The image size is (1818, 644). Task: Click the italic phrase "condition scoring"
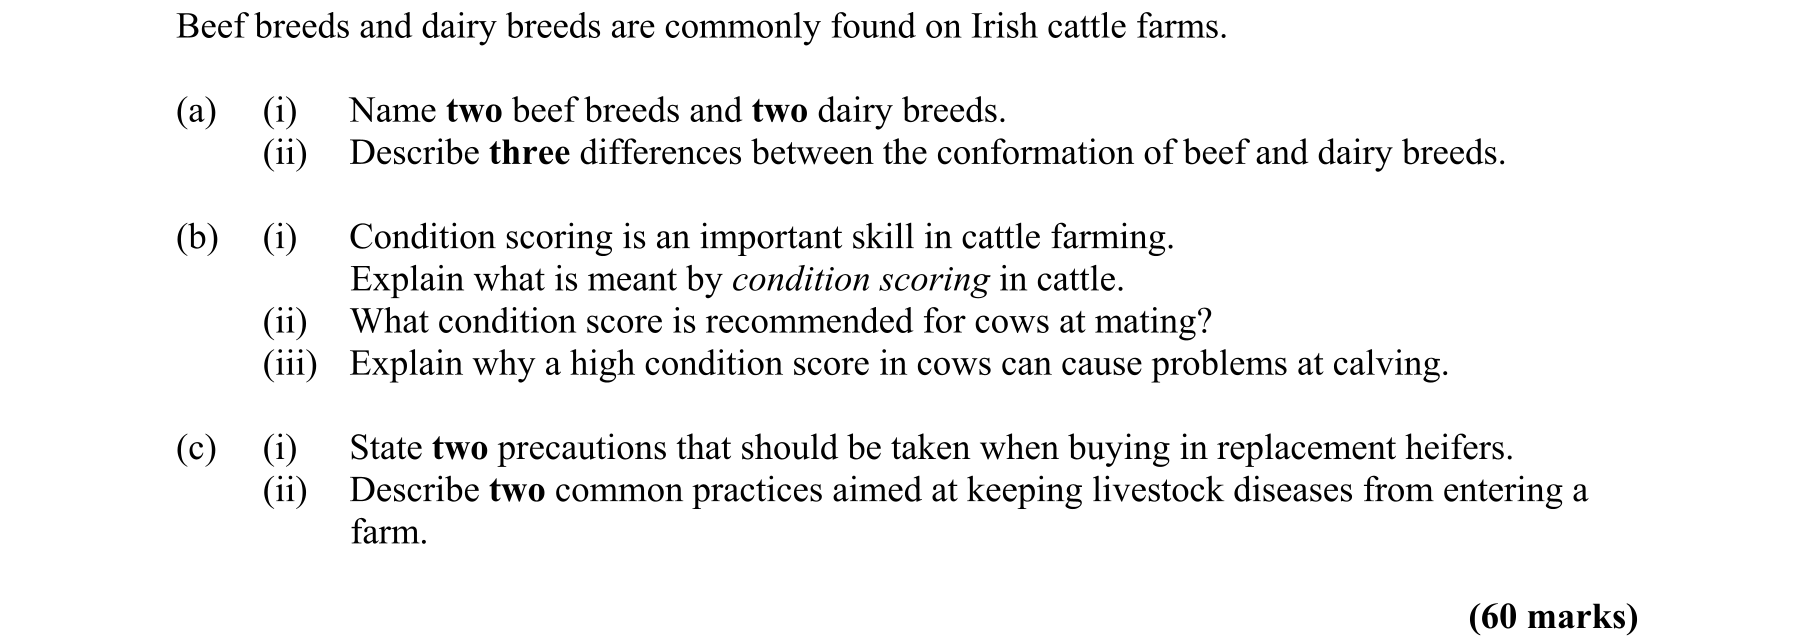pyautogui.click(x=860, y=280)
